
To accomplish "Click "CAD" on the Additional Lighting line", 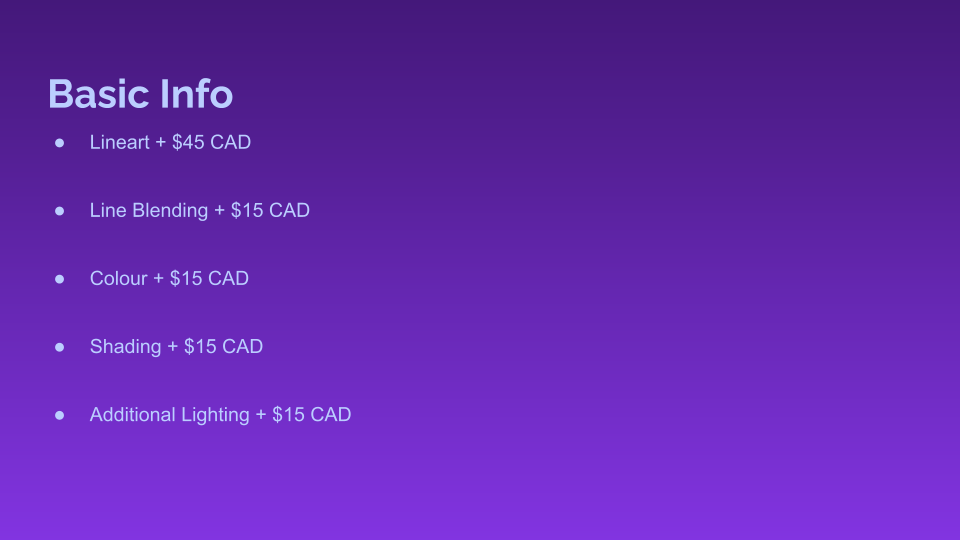I will 330,414.
